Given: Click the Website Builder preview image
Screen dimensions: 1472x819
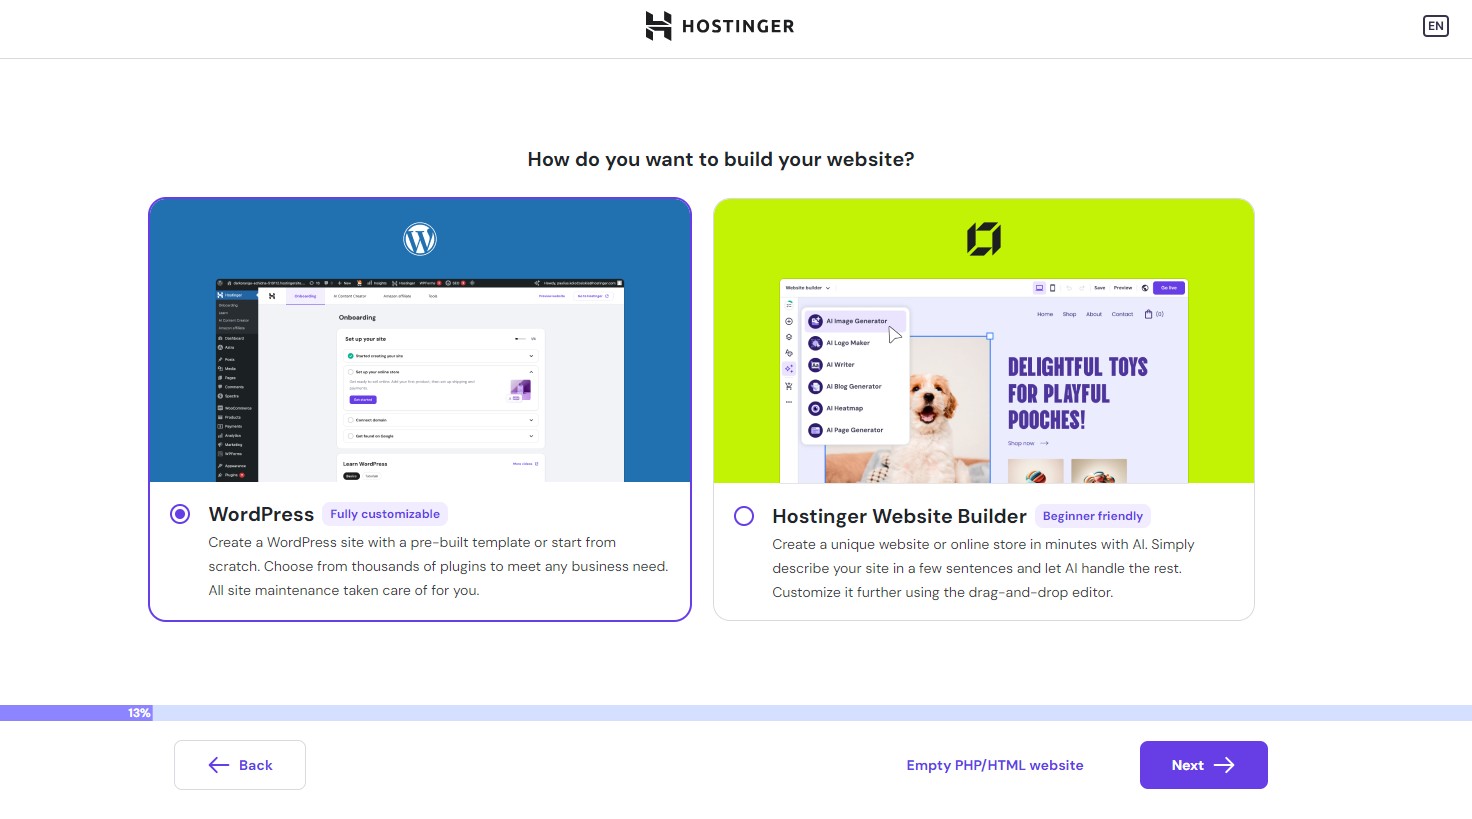Looking at the screenshot, I should pyautogui.click(x=984, y=381).
